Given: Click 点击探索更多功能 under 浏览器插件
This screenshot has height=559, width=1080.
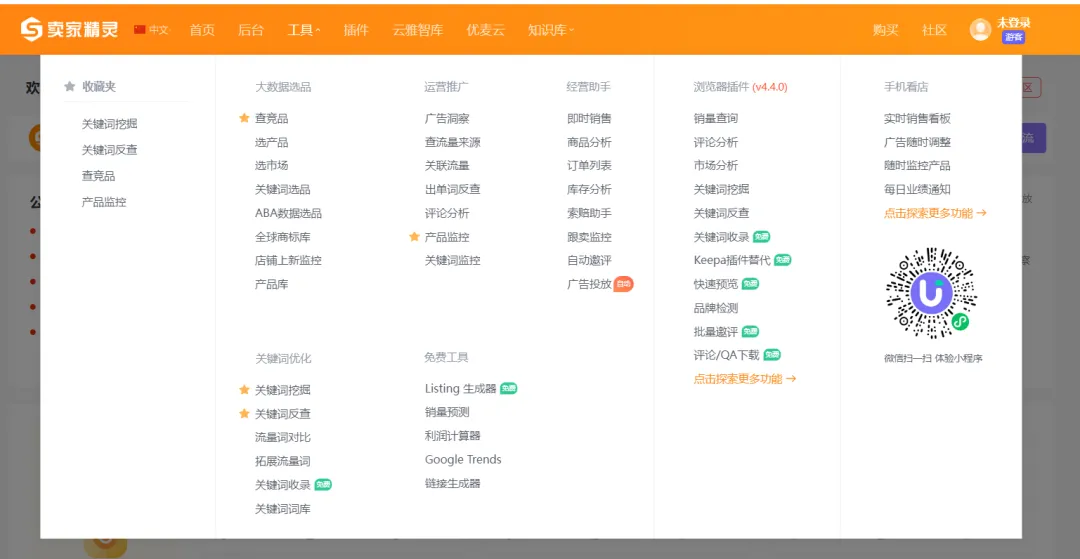Looking at the screenshot, I should (x=745, y=379).
